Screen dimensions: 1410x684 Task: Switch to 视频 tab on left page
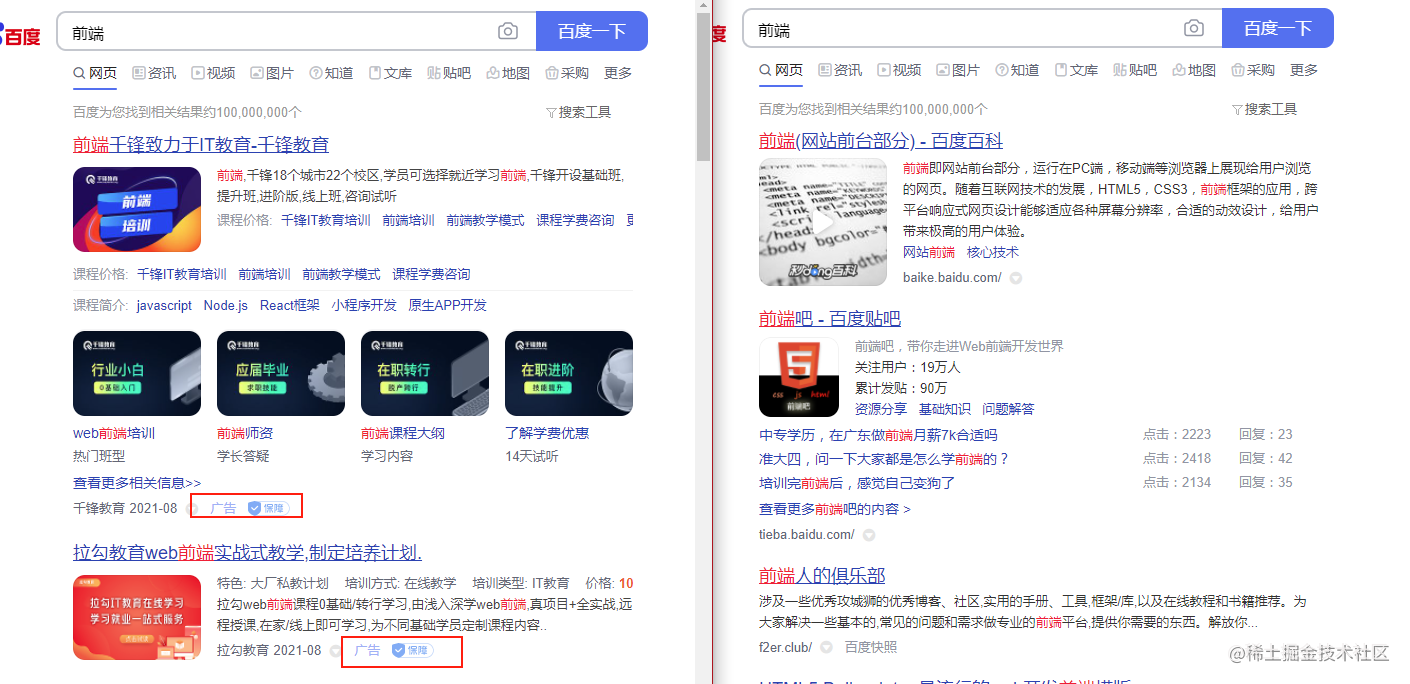tap(213, 73)
